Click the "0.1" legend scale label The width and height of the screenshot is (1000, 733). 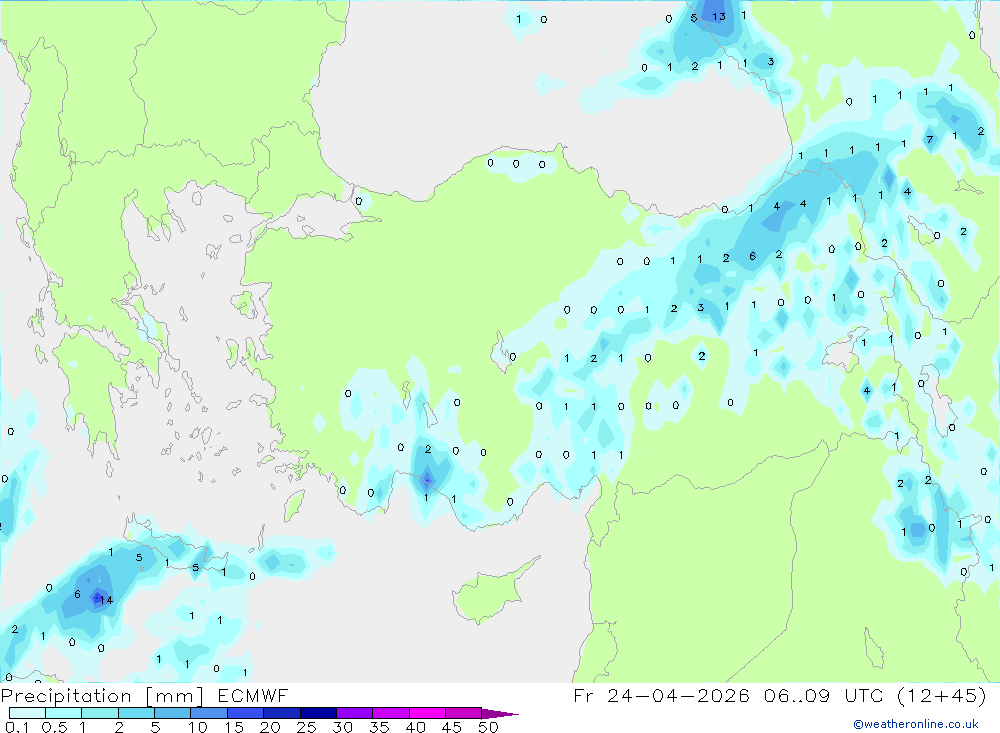coord(17,727)
